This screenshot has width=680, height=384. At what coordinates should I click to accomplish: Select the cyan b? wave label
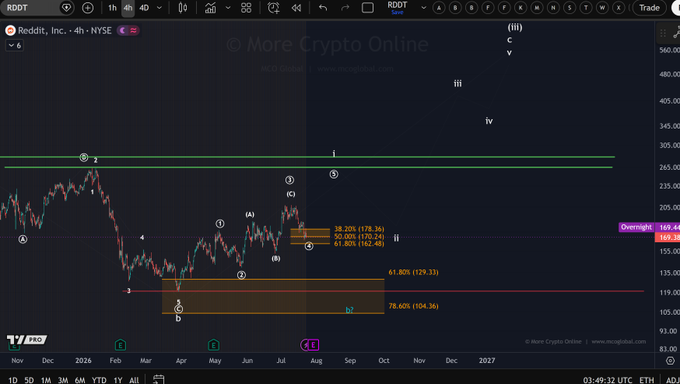tap(350, 310)
